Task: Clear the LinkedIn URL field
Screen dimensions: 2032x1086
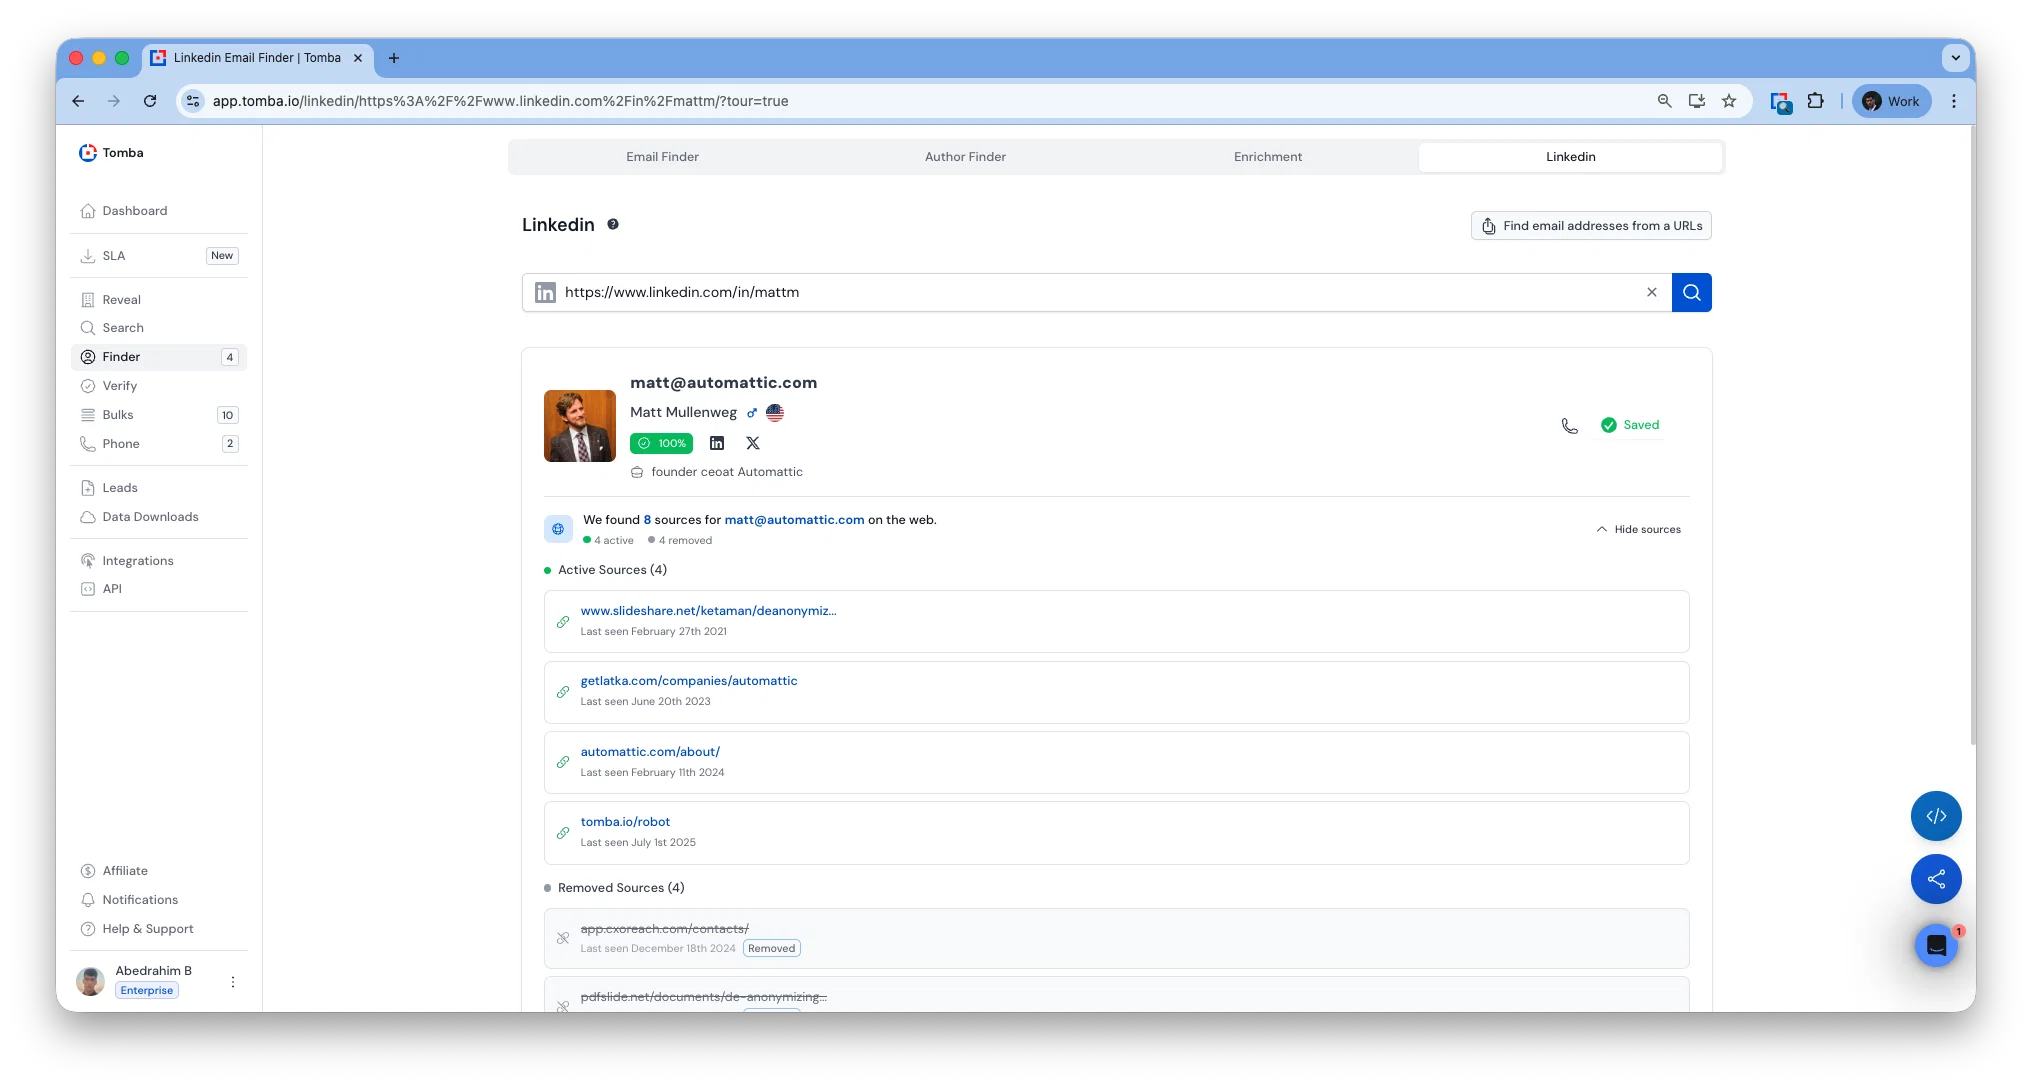Action: [x=1652, y=293]
